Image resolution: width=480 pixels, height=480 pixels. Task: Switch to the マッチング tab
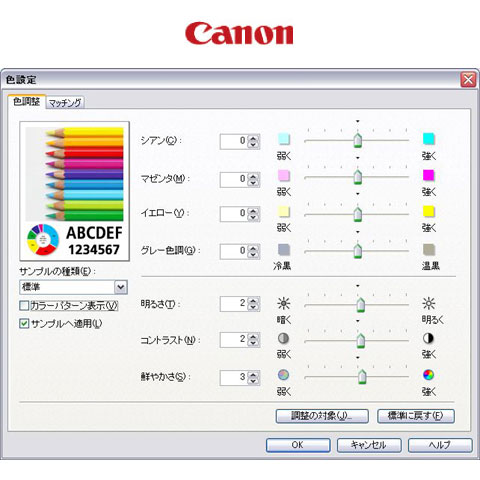65,103
